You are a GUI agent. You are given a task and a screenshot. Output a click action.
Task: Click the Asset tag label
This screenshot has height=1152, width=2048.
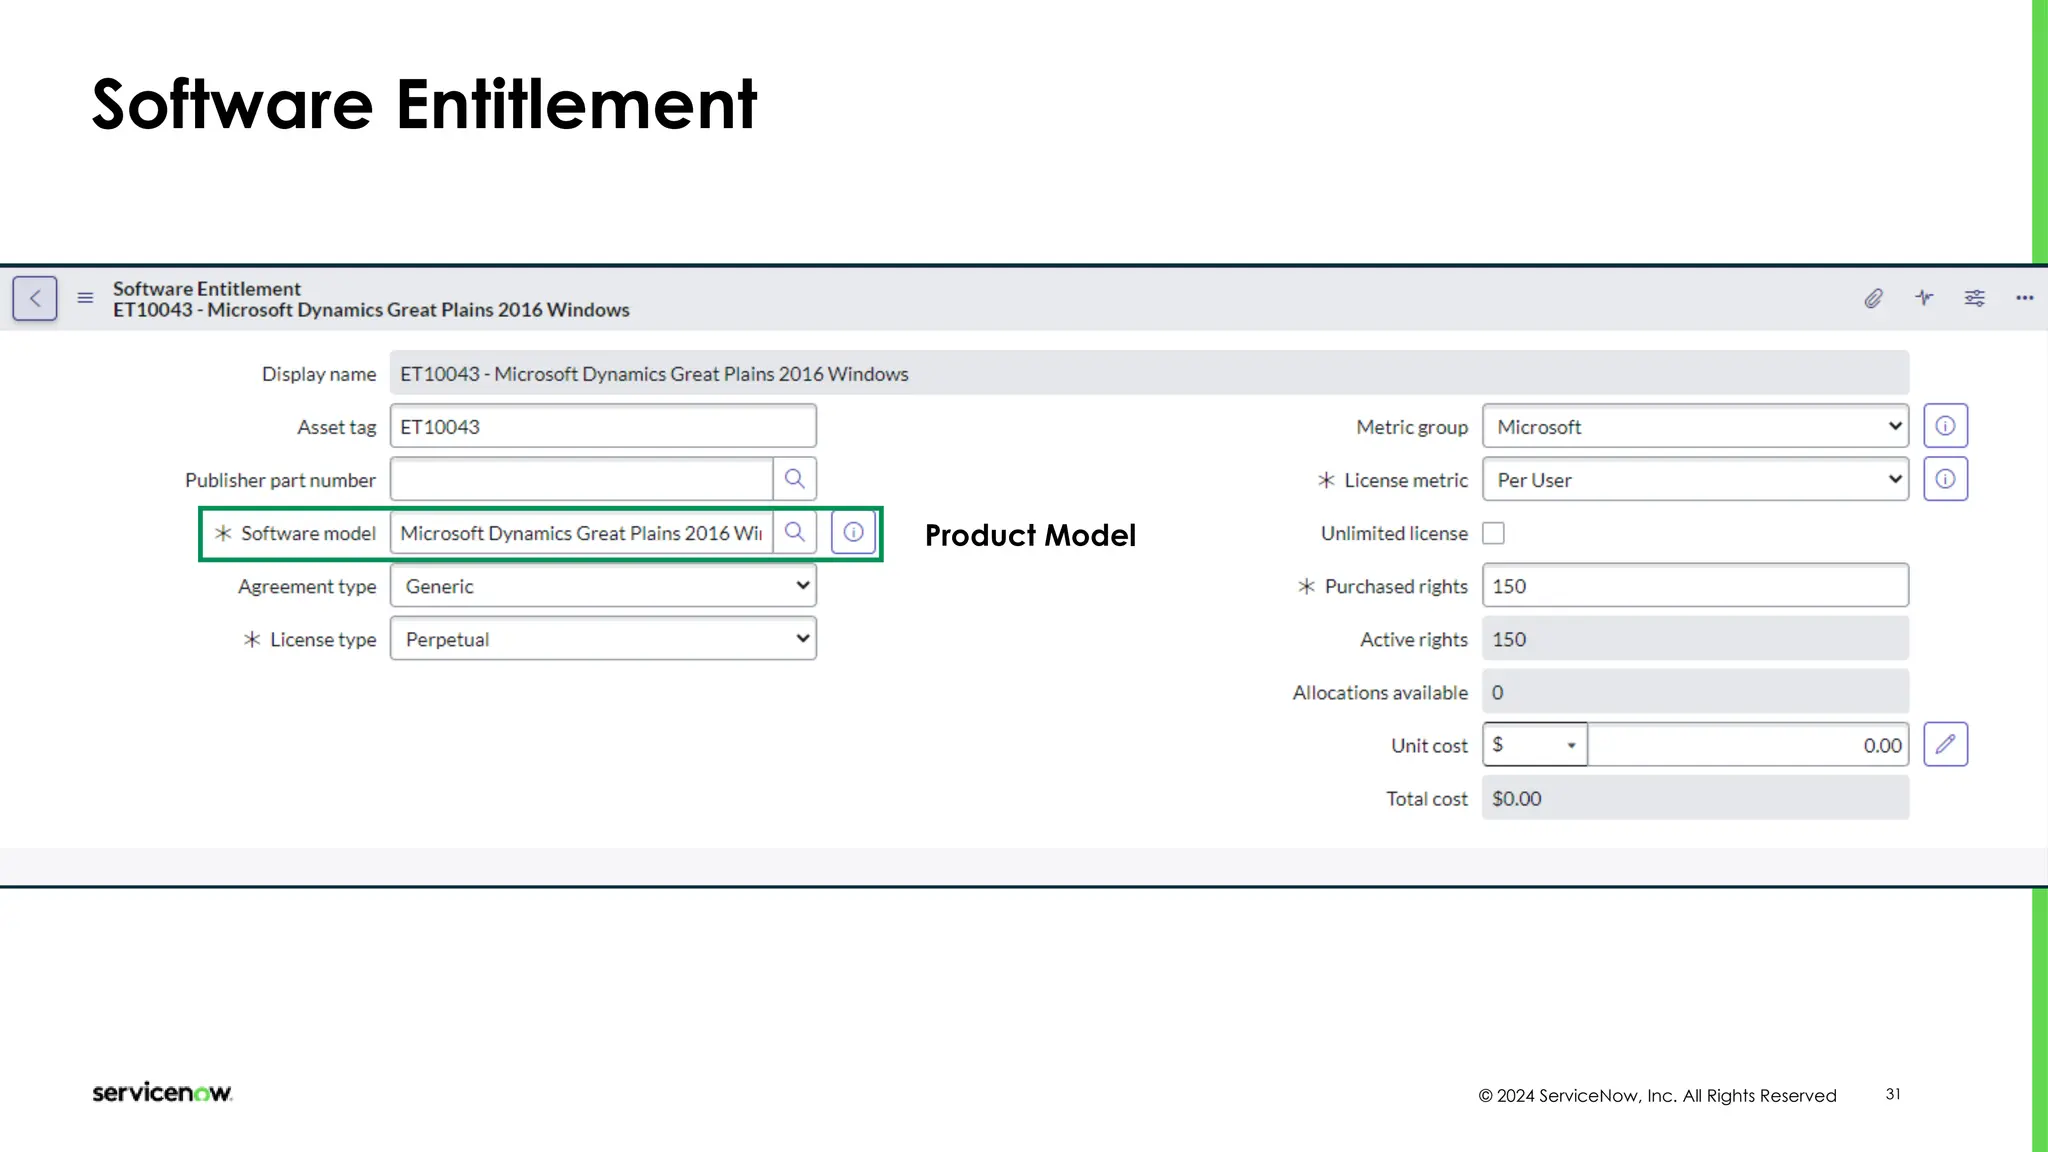click(336, 427)
